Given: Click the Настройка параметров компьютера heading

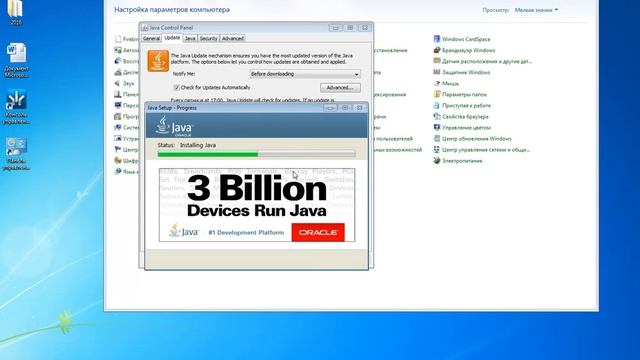Looking at the screenshot, I should click(x=172, y=9).
